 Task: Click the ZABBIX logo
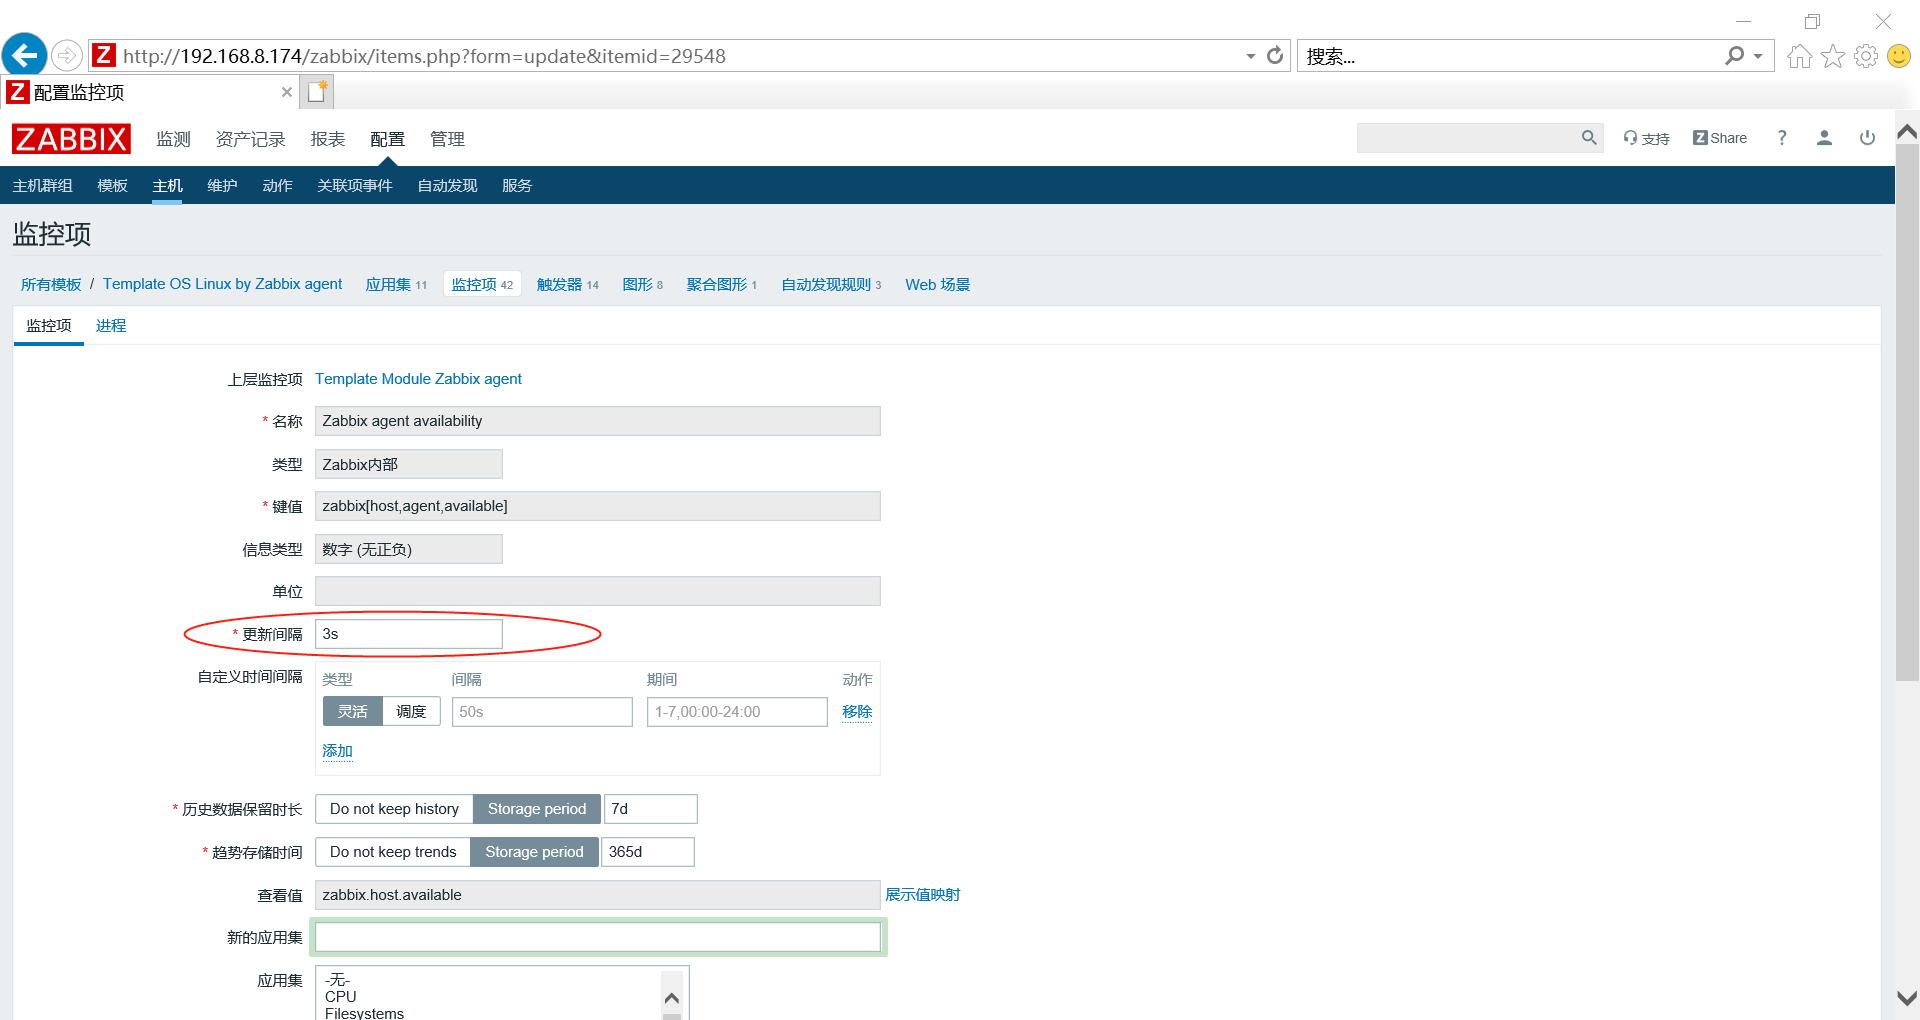coord(71,139)
